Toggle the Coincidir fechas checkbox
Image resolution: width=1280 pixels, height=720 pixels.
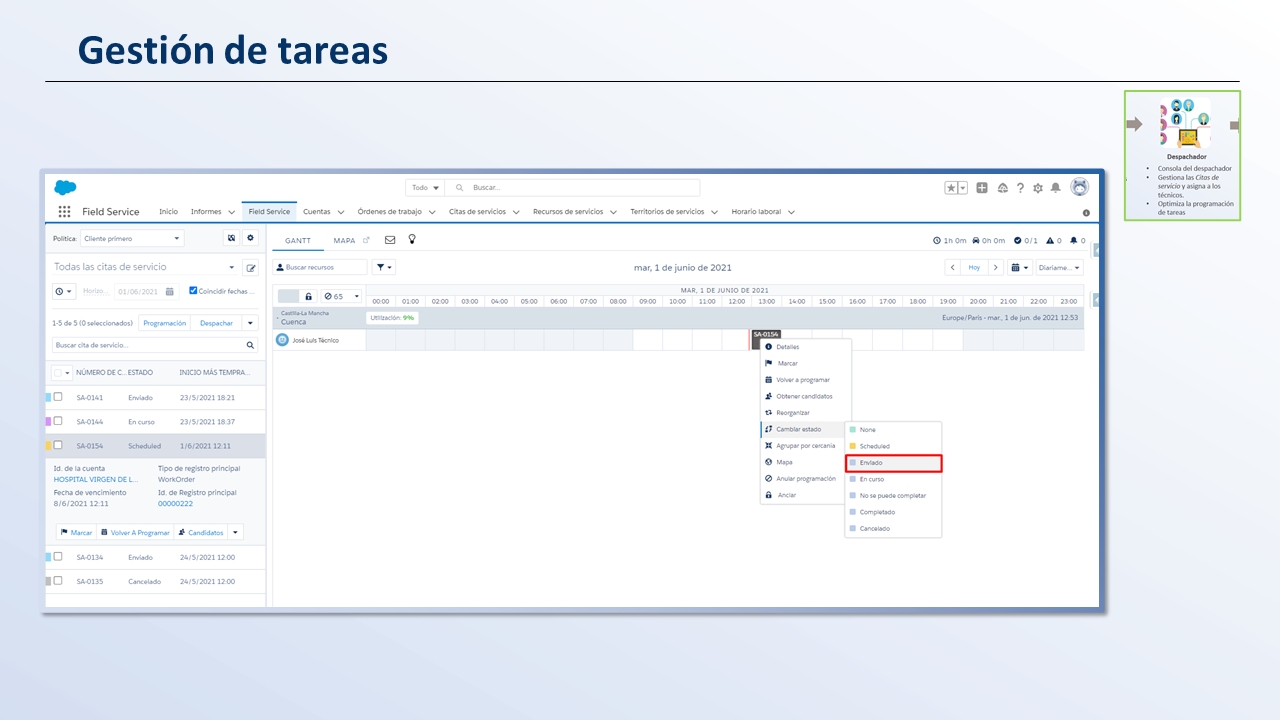194,291
